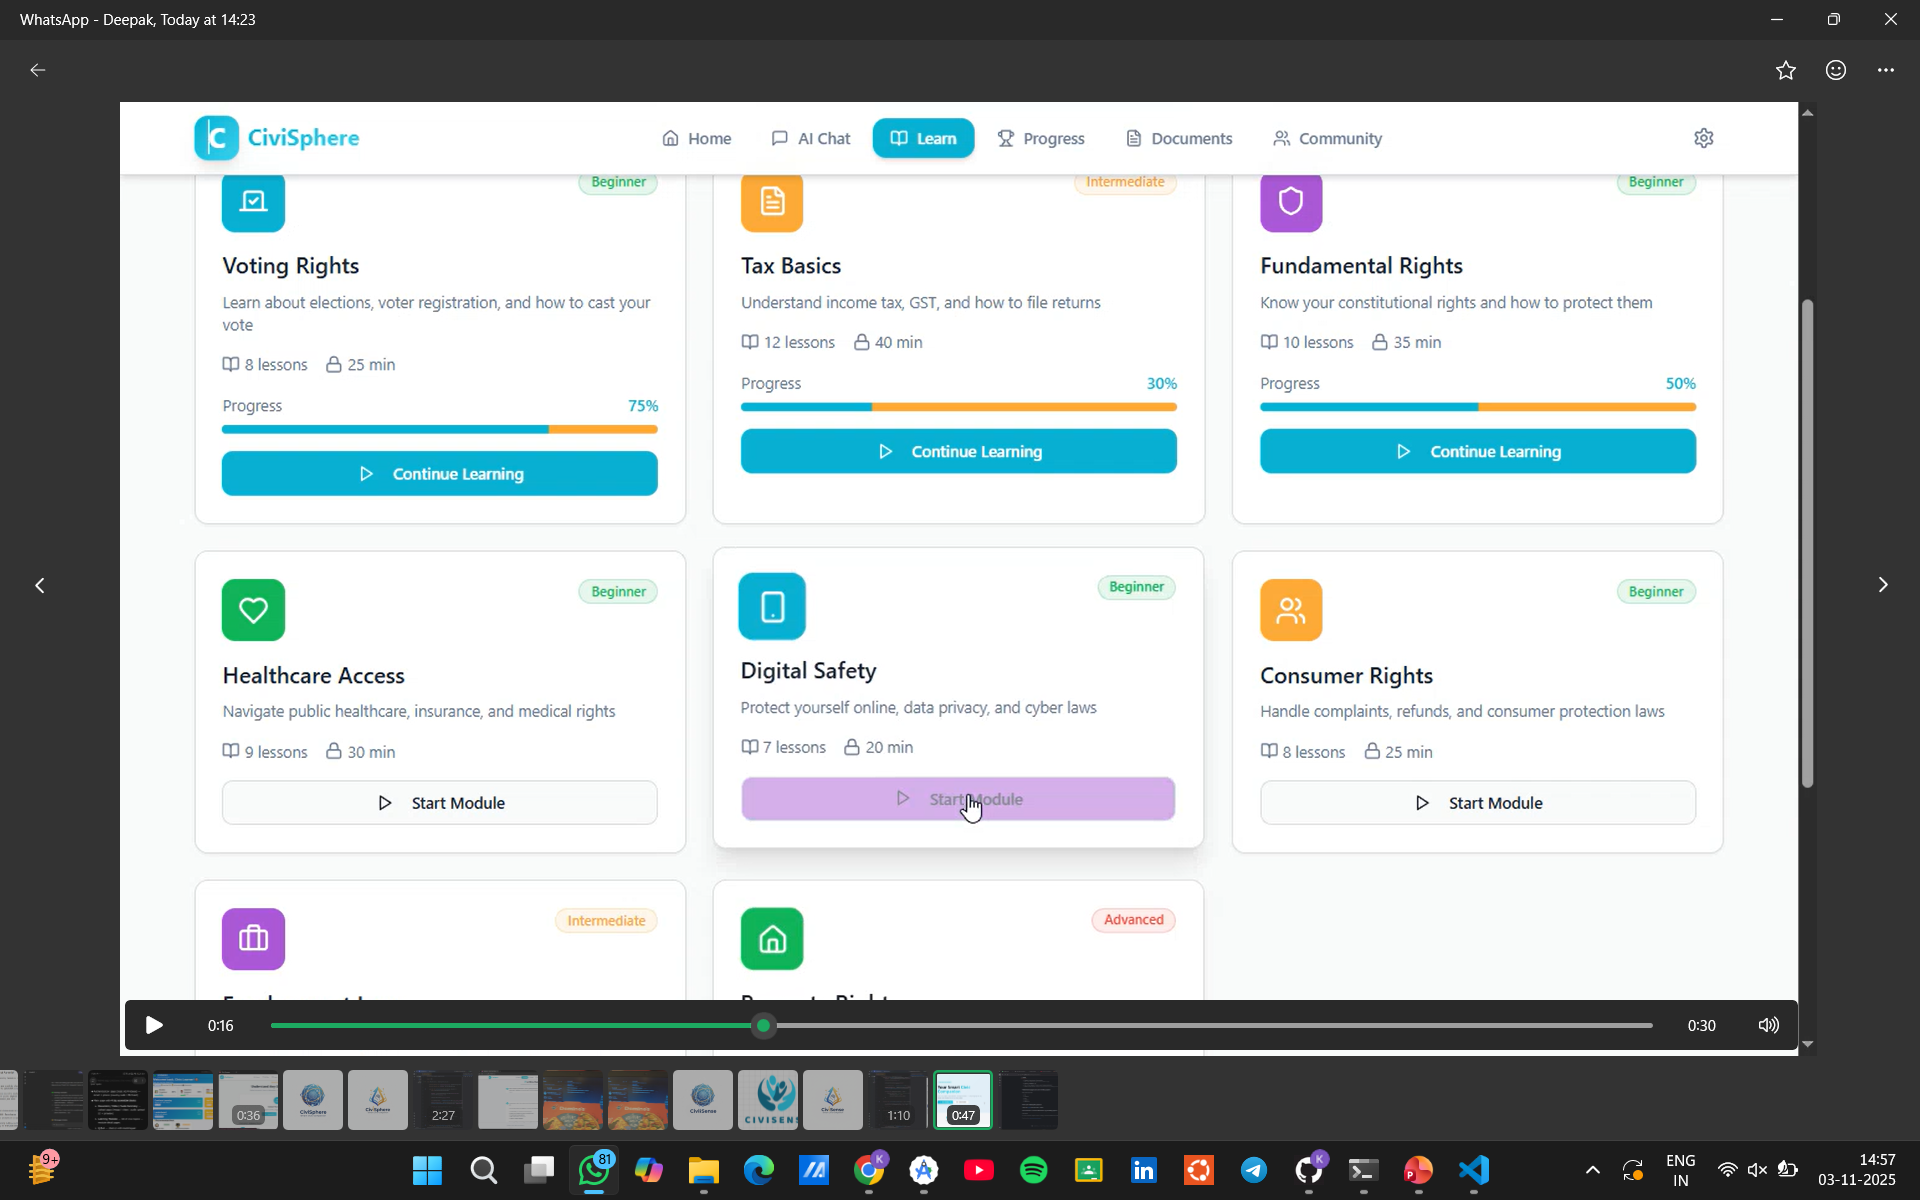Viewport: 1920px width, 1200px height.
Task: Expand the system tray hidden icons arrow
Action: pyautogui.click(x=1592, y=1170)
